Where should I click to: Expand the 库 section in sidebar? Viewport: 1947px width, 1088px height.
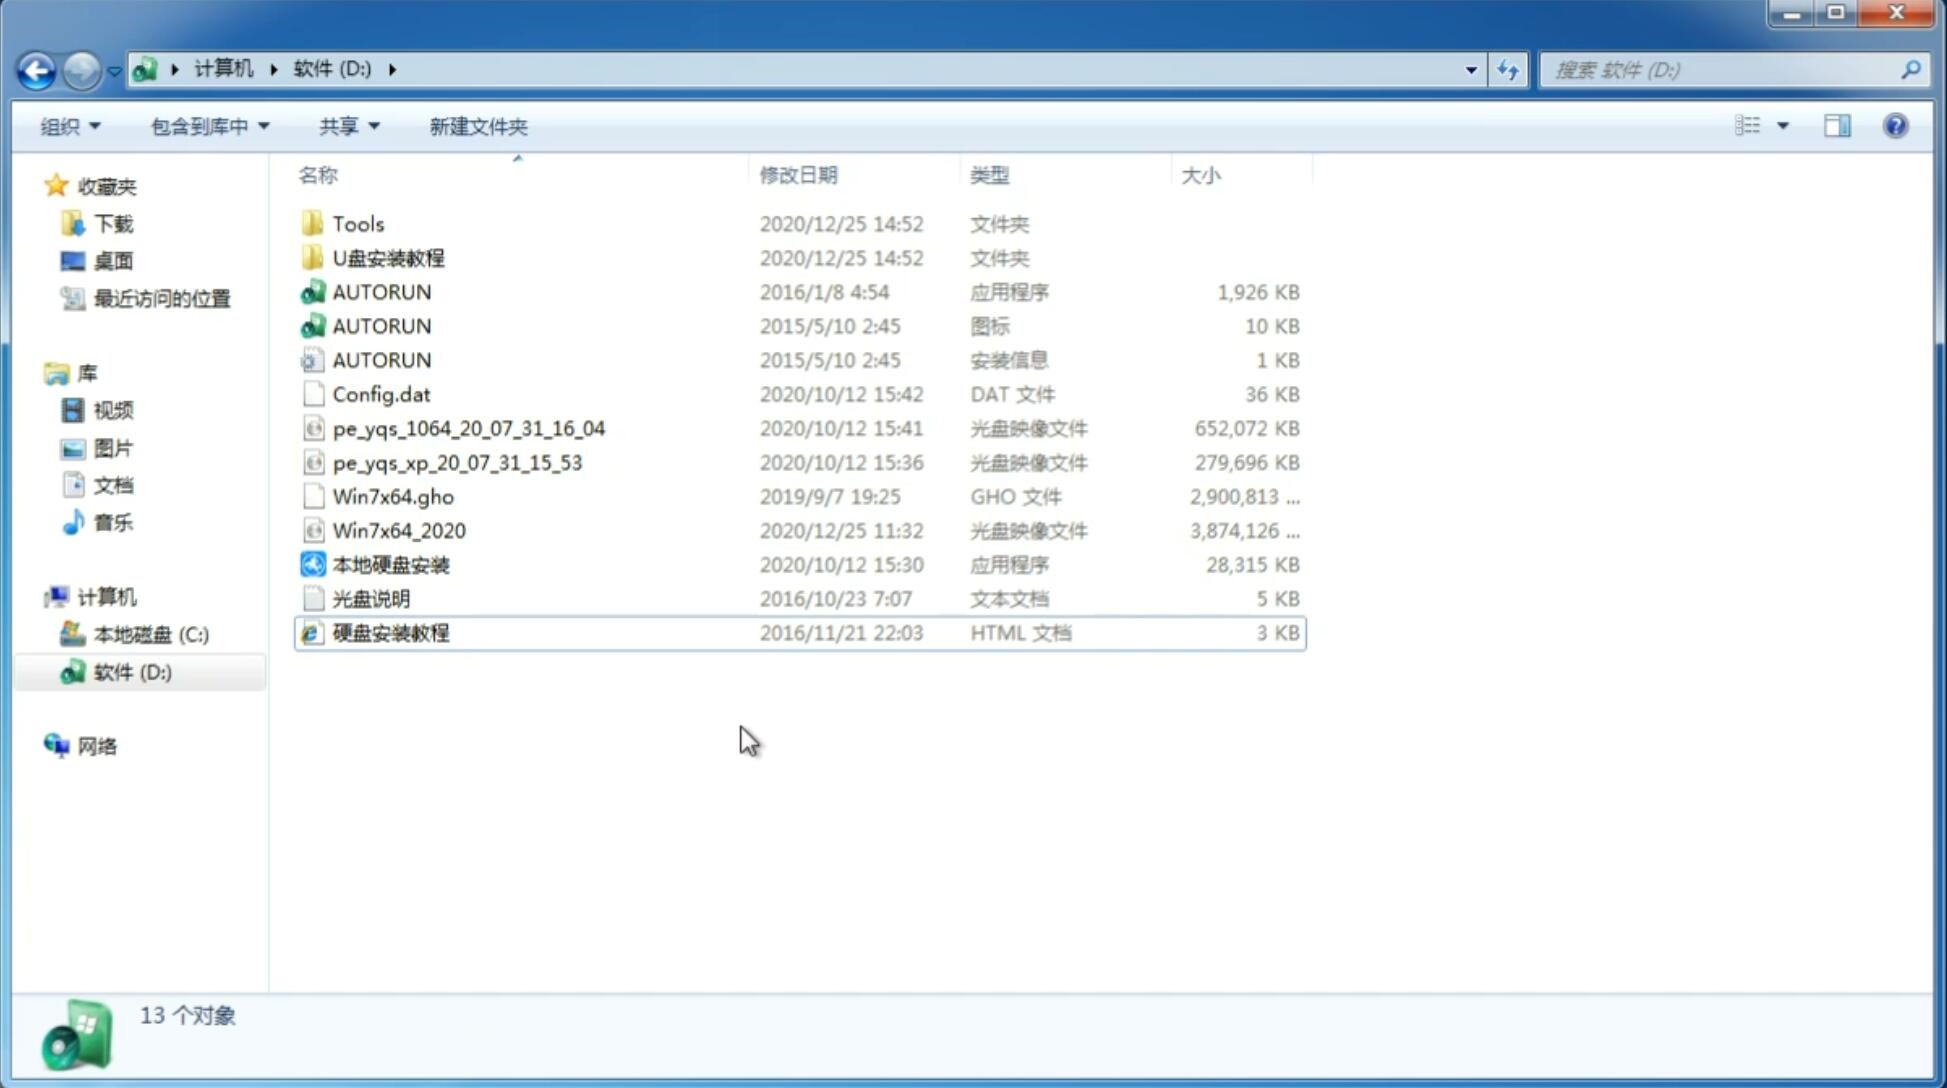point(36,372)
